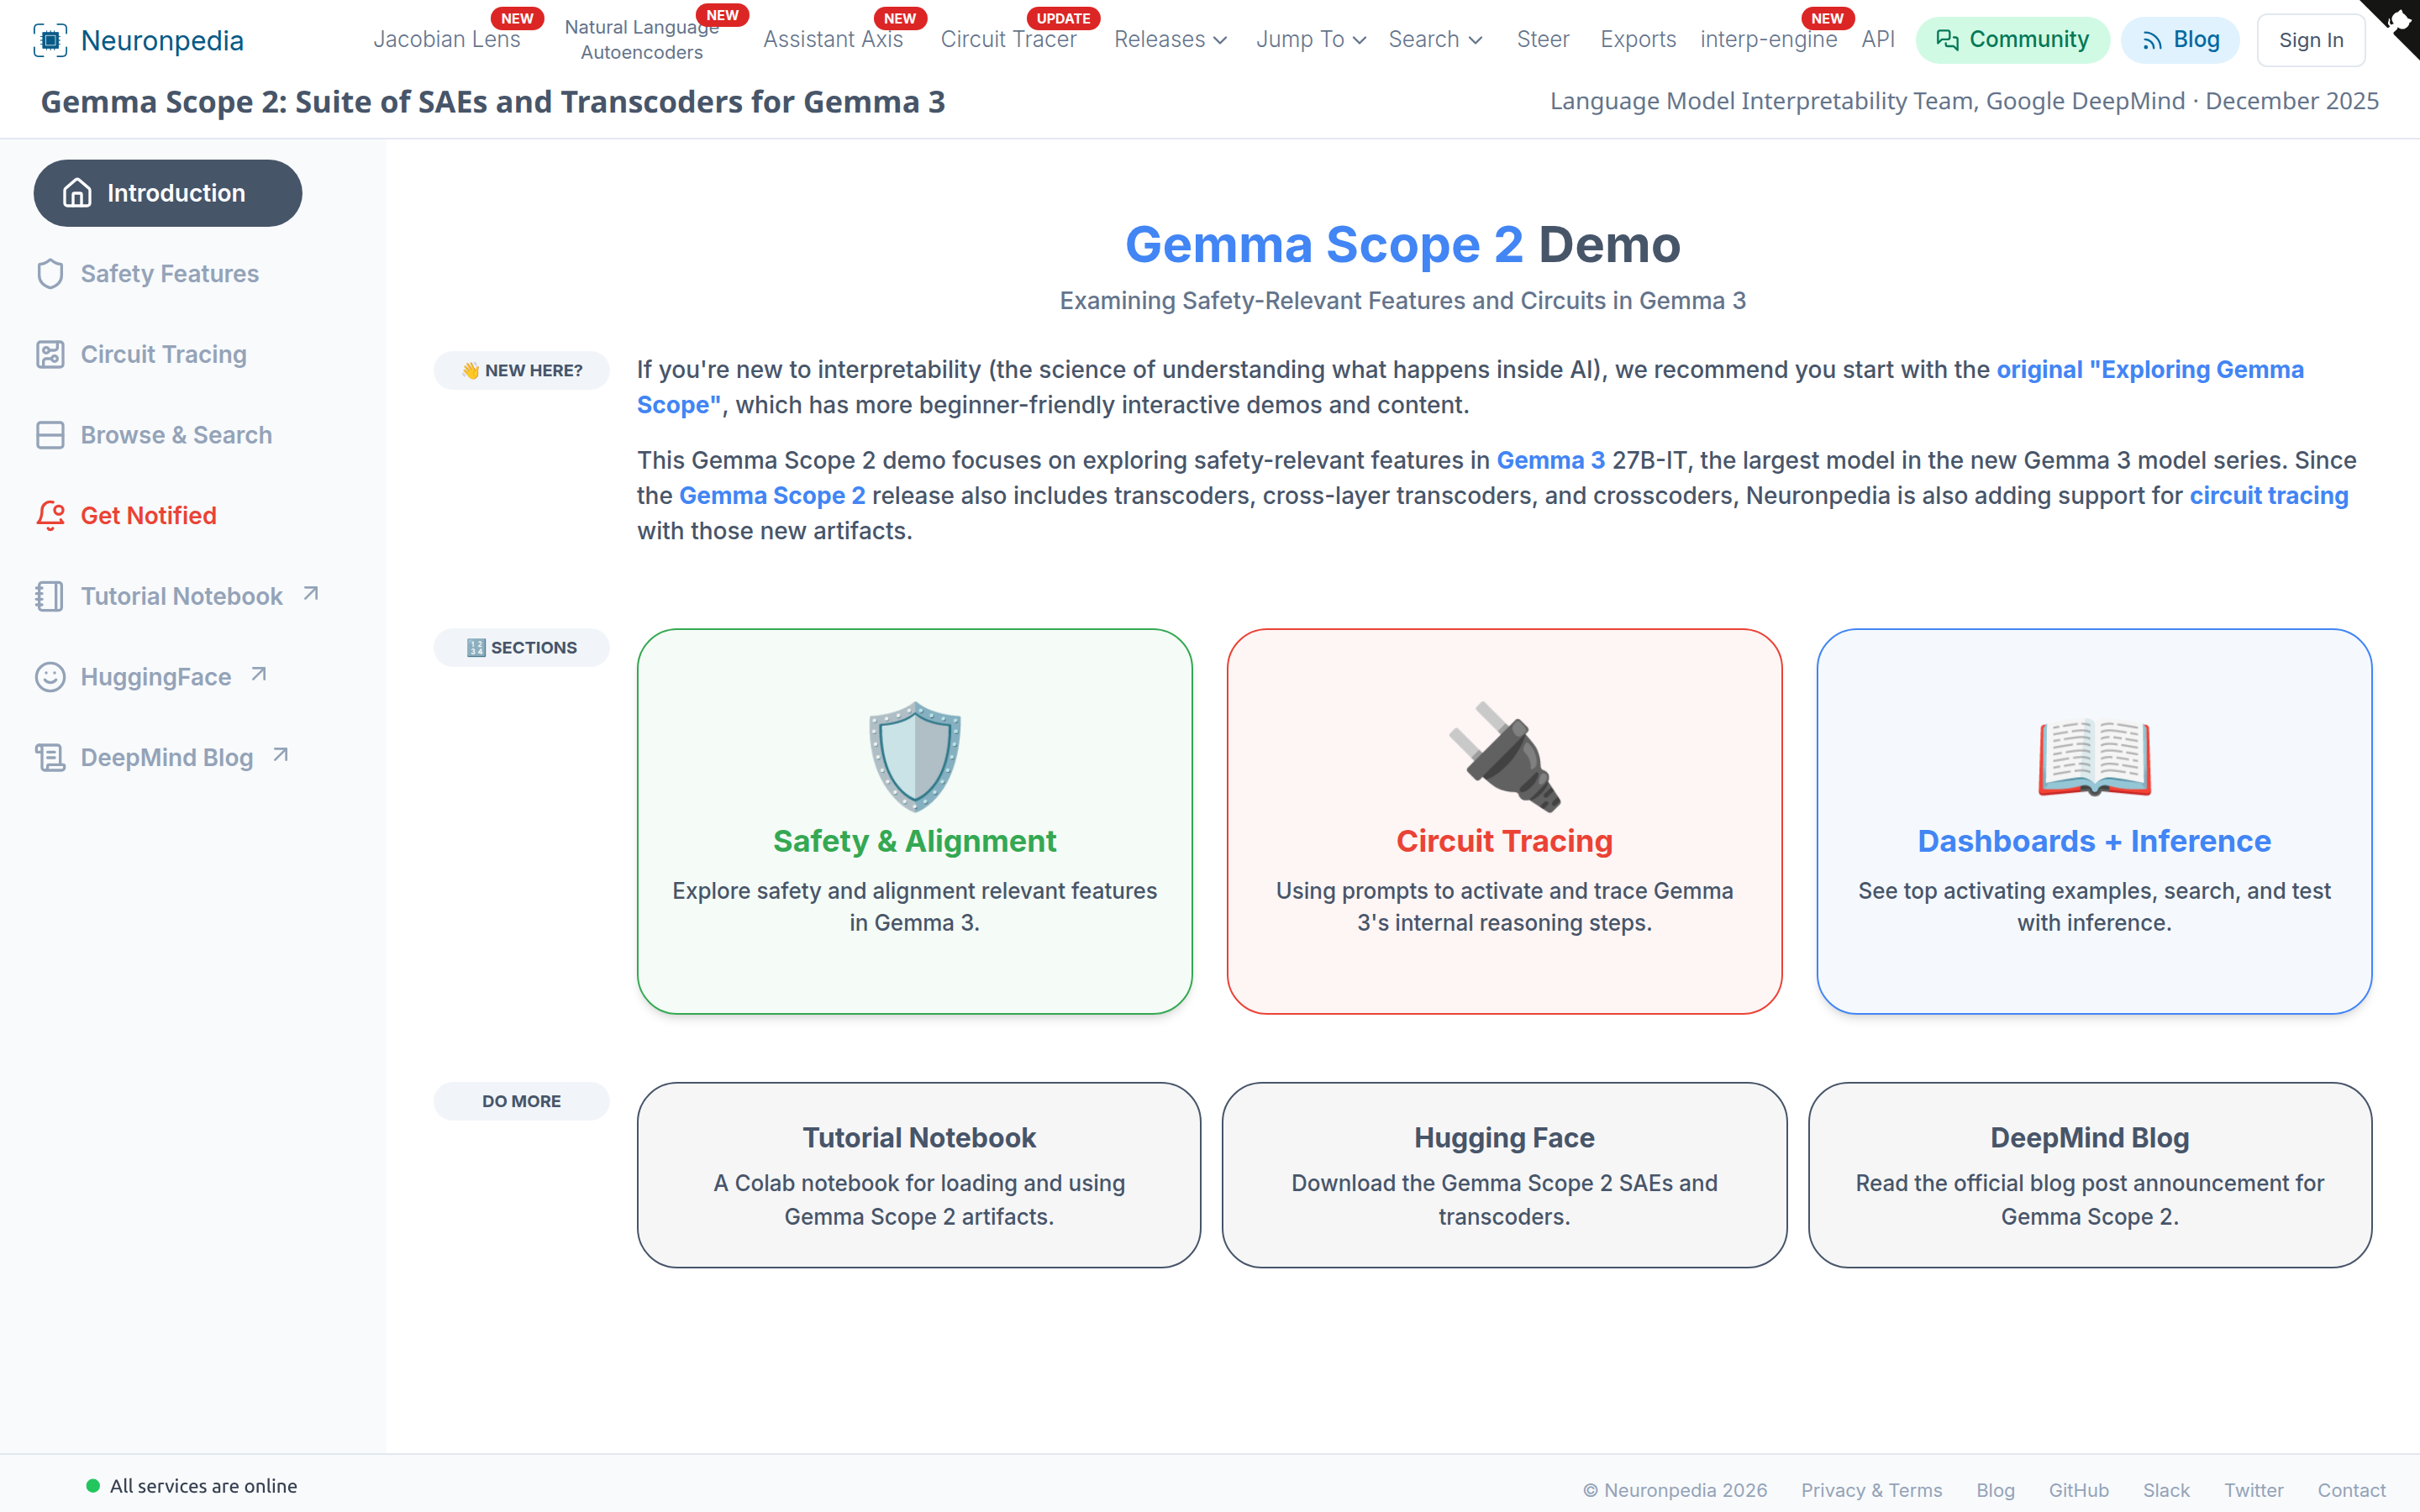Viewport: 2420px width, 1512px height.
Task: Click the RSS icon in Blog button
Action: point(2152,40)
